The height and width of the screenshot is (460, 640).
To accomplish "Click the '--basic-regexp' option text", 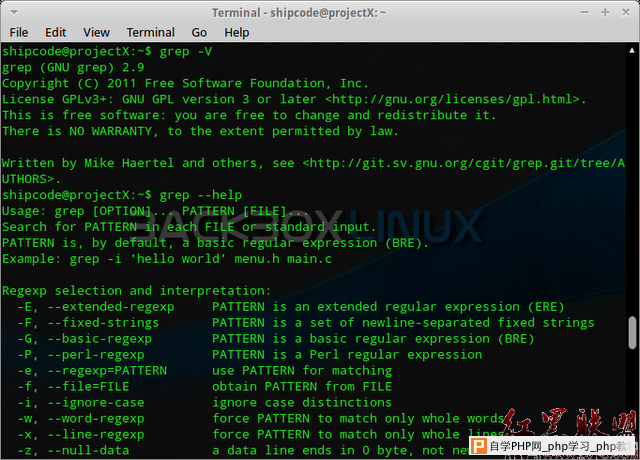I will click(x=100, y=339).
